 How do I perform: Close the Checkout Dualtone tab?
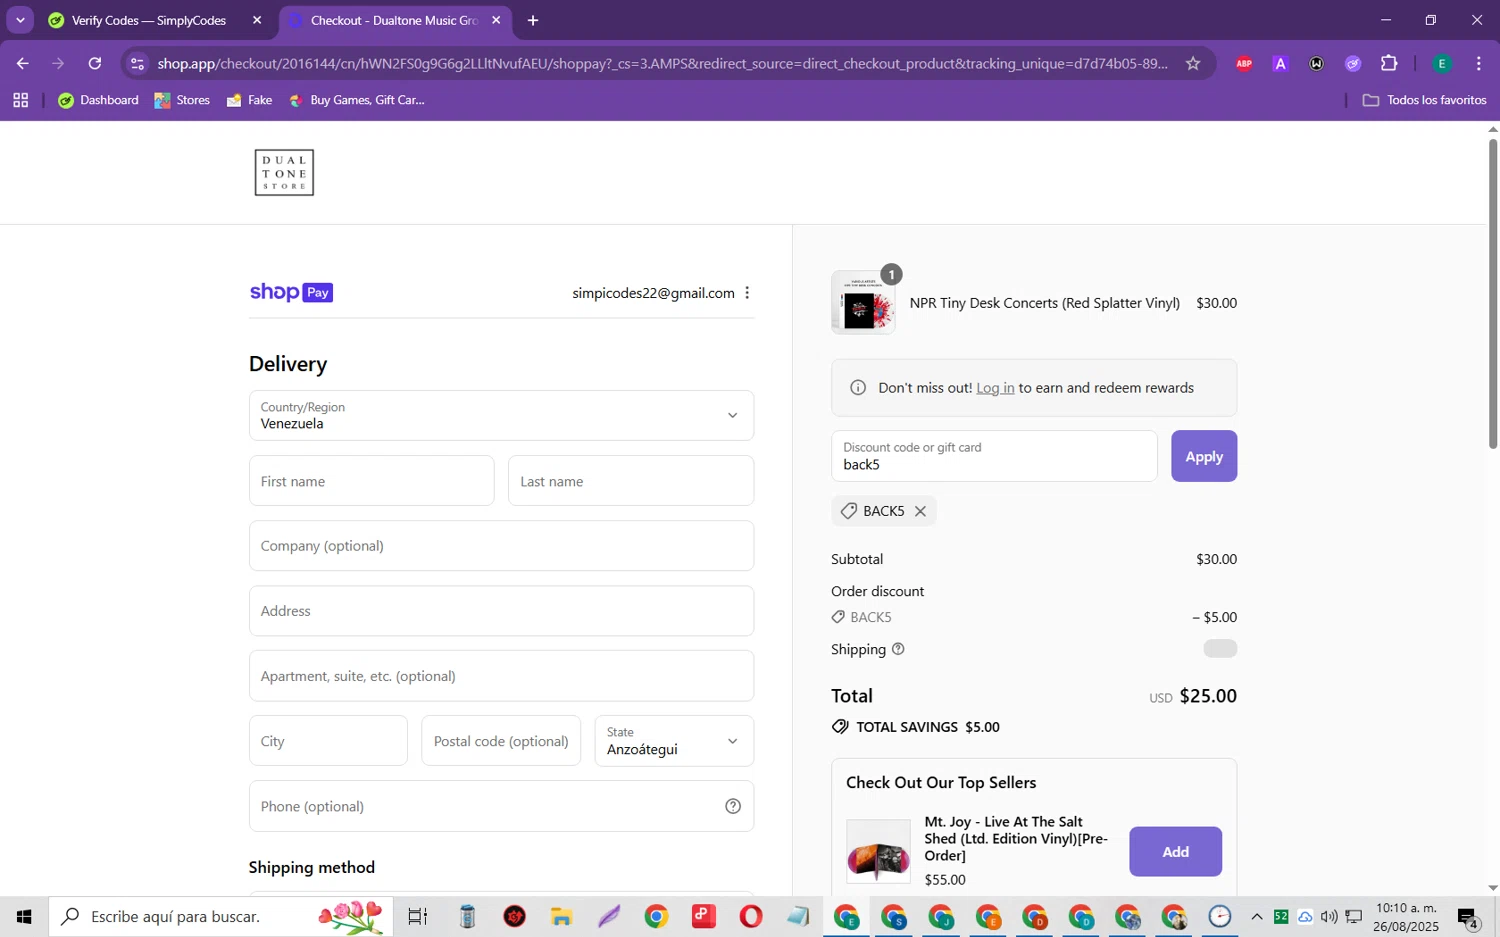tap(496, 20)
